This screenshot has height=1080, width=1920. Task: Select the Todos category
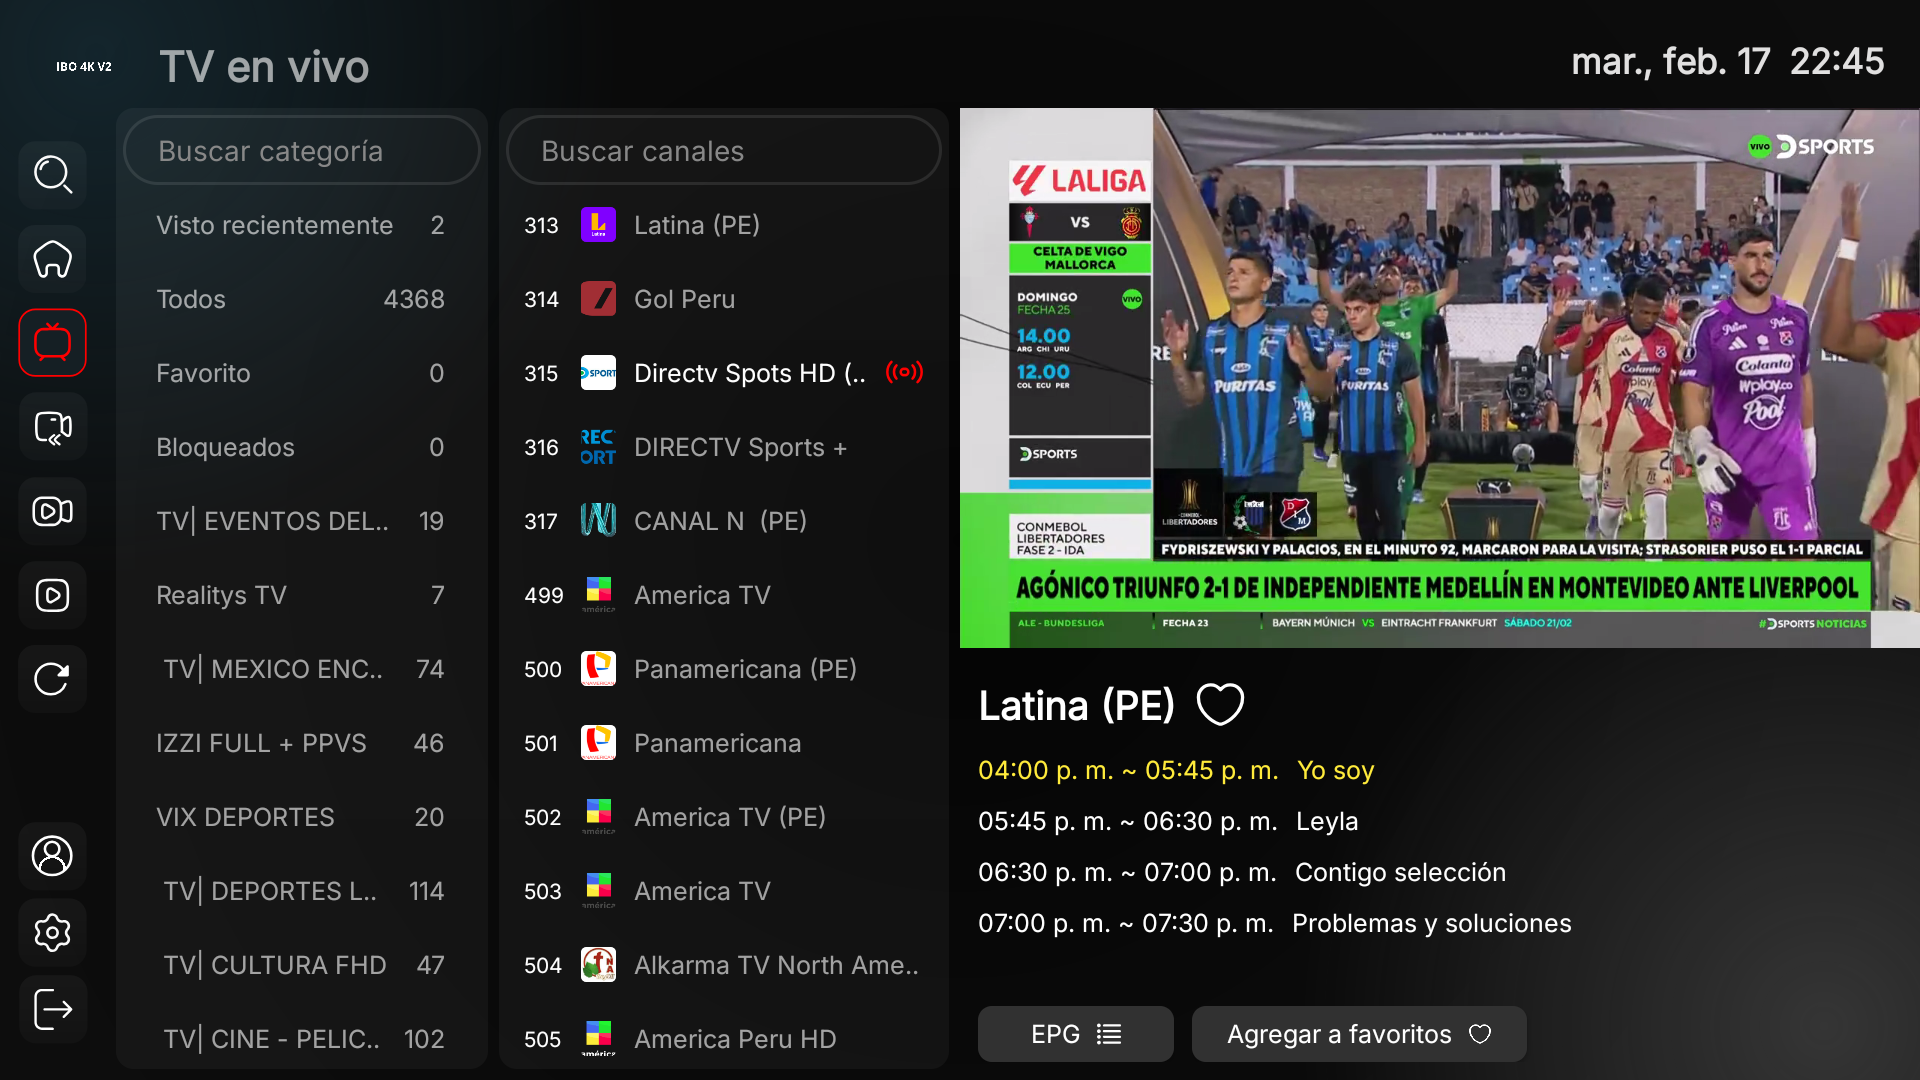[x=301, y=299]
